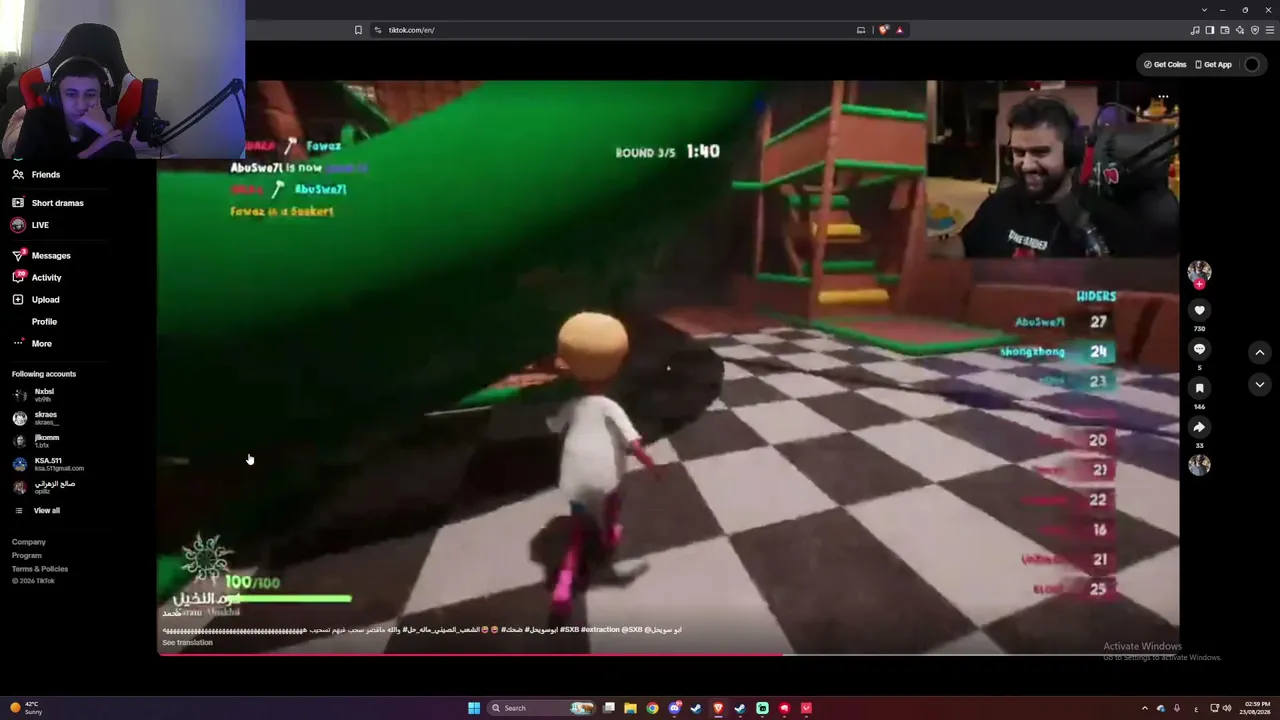Open the creator's avatar beside the video
This screenshot has width=1280, height=720.
(x=1199, y=271)
